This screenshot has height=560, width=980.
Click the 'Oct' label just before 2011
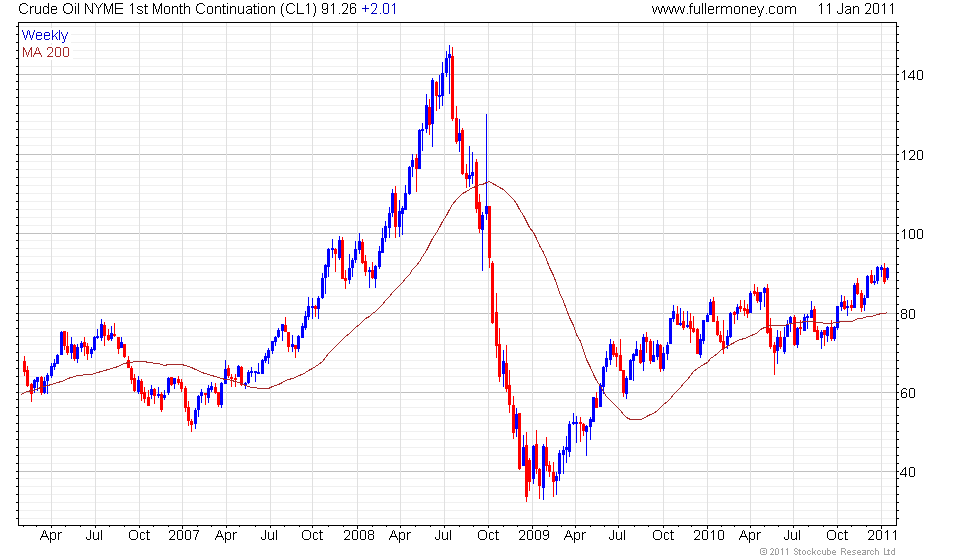(838, 536)
